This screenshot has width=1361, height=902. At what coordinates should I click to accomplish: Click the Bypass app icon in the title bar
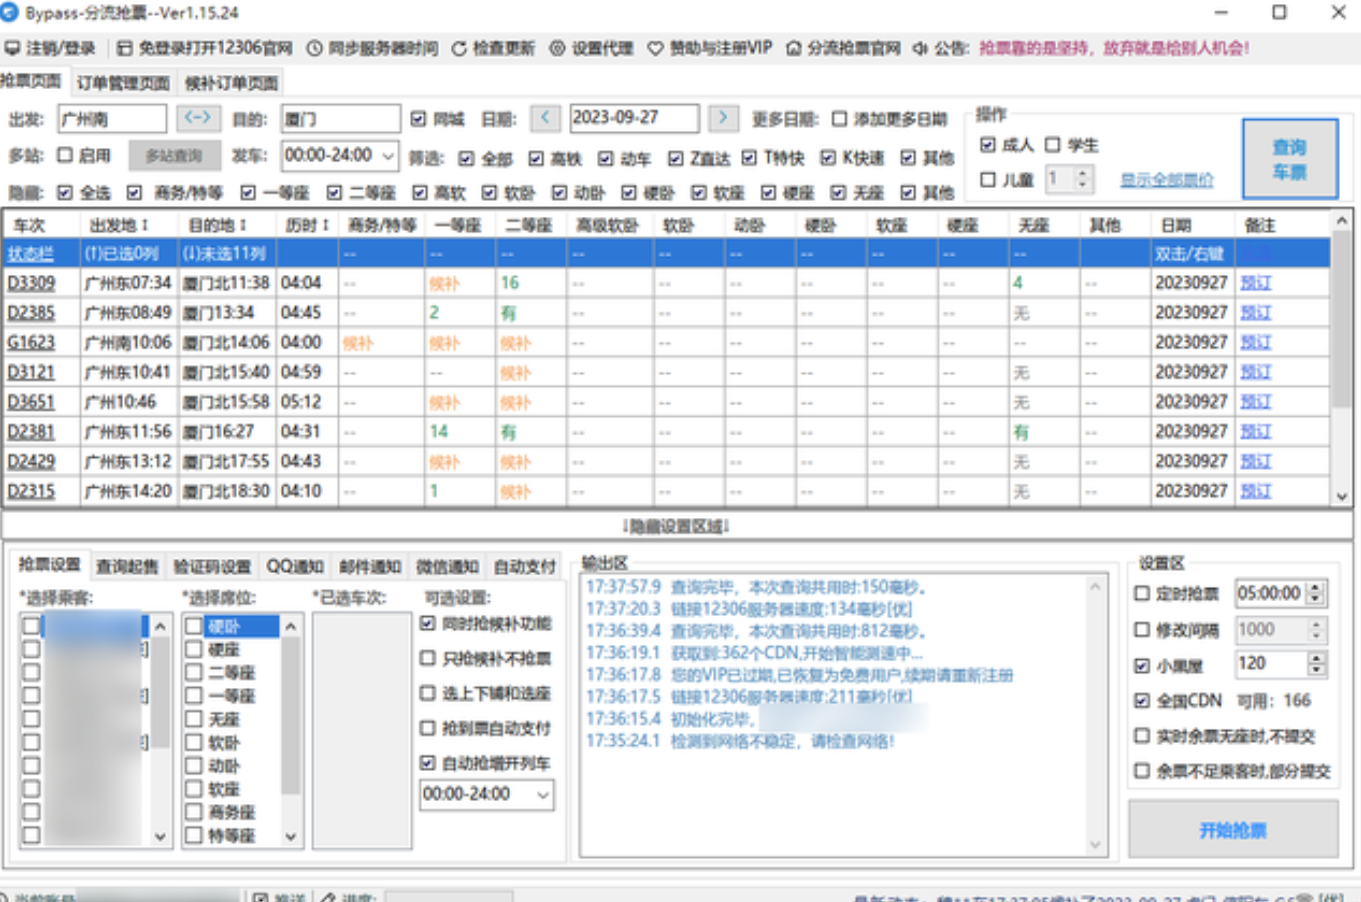(10, 13)
